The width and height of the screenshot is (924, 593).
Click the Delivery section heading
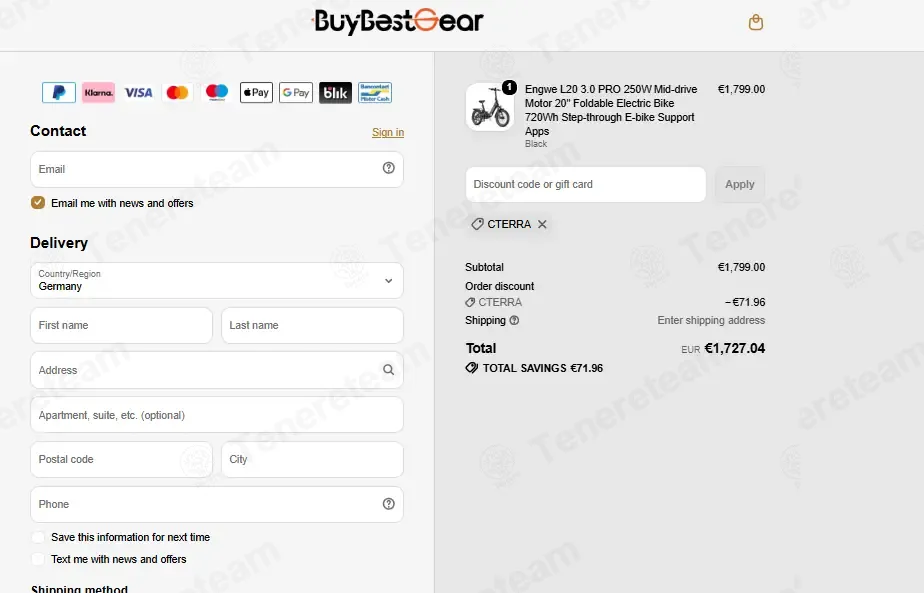(59, 243)
